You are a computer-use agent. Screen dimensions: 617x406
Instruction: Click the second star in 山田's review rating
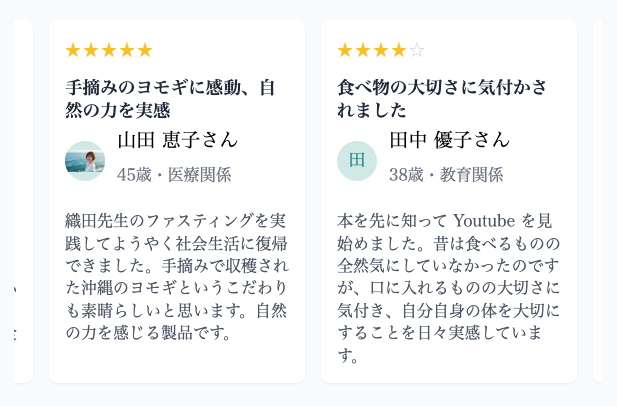pyautogui.click(x=91, y=50)
